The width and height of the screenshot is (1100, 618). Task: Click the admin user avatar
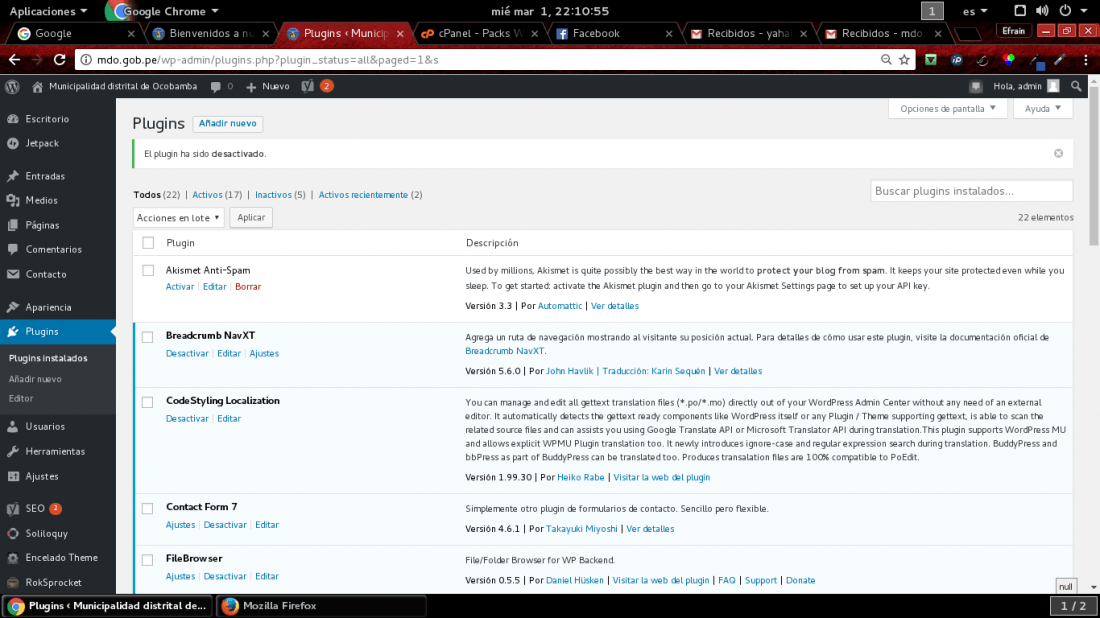(1053, 86)
